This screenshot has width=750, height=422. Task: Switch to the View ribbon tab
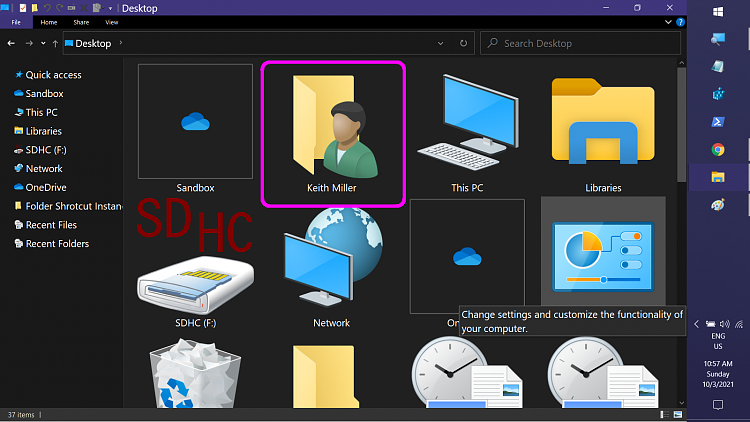[x=111, y=22]
